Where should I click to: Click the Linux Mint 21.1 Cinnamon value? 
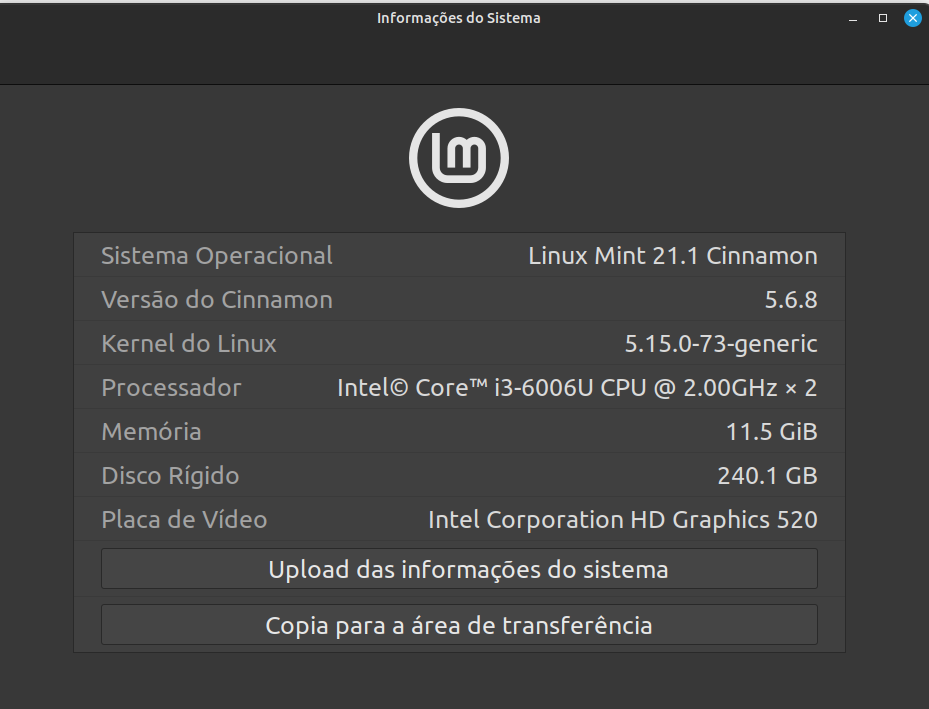(x=672, y=256)
